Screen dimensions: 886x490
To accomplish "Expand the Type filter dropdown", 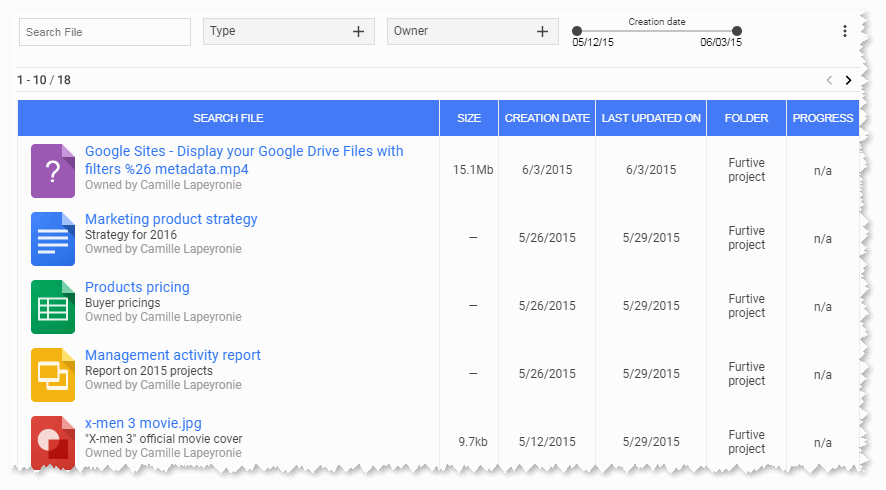I will pos(358,32).
